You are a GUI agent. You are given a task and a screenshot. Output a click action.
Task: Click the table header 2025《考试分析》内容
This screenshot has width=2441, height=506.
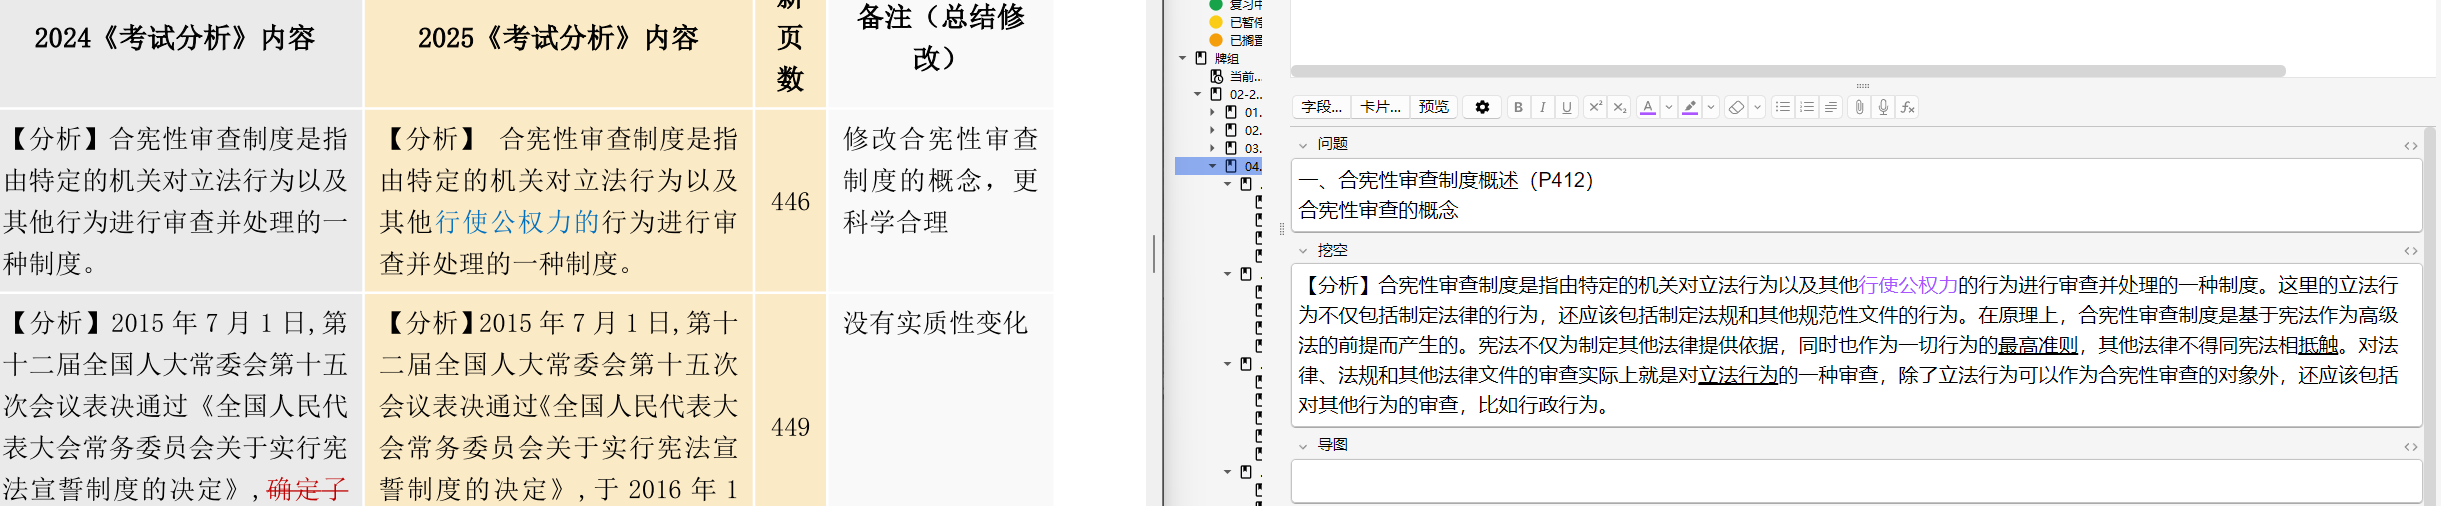(x=558, y=38)
